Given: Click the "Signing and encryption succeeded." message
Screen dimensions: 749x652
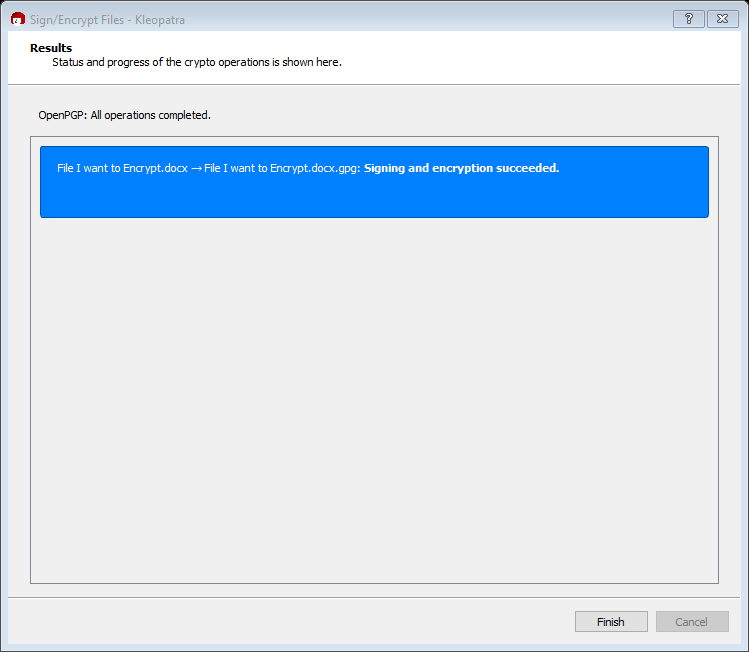Looking at the screenshot, I should coord(461,168).
